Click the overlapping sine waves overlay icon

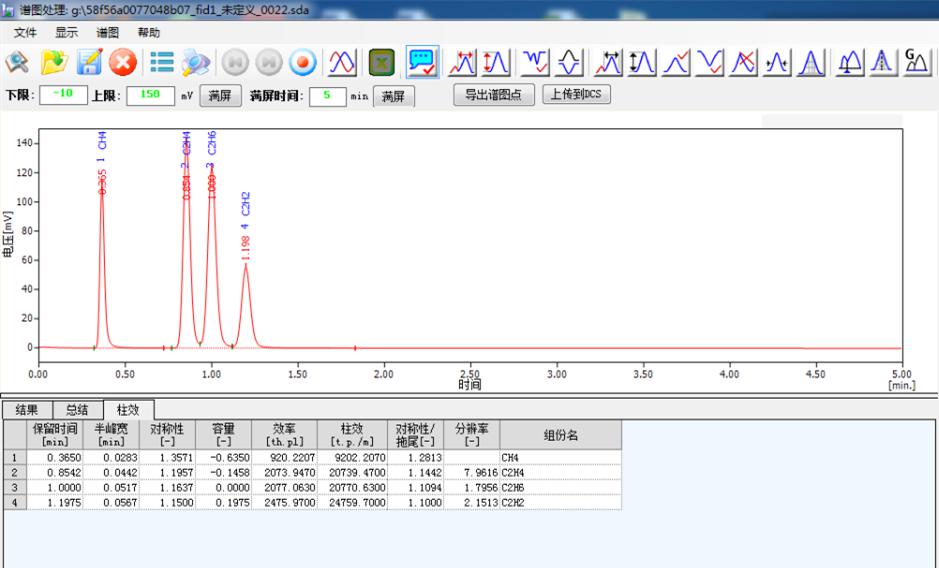click(342, 63)
